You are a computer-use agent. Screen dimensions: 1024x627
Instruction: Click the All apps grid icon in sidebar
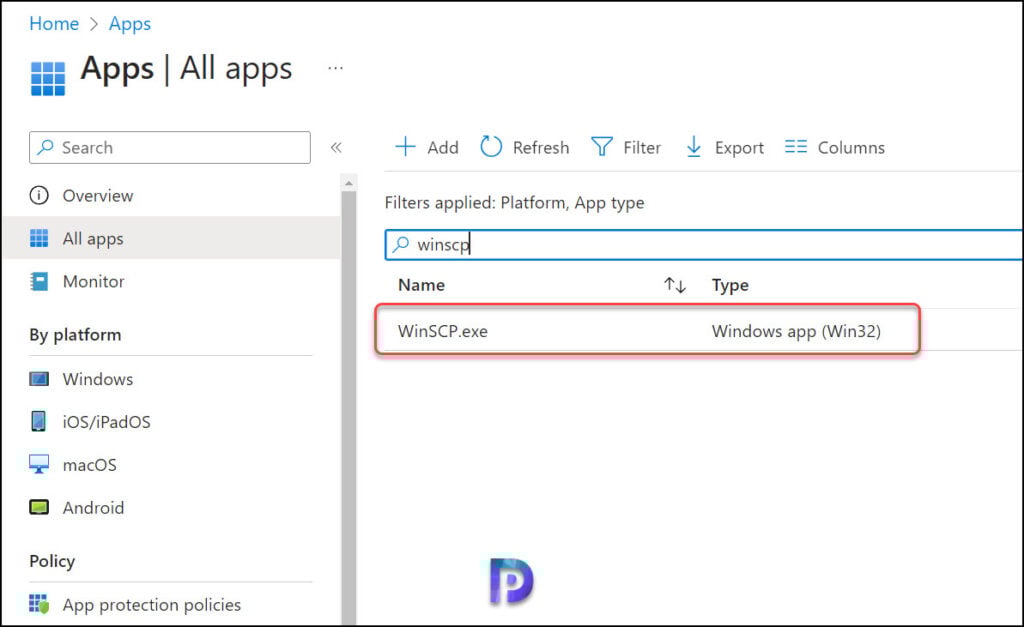39,238
